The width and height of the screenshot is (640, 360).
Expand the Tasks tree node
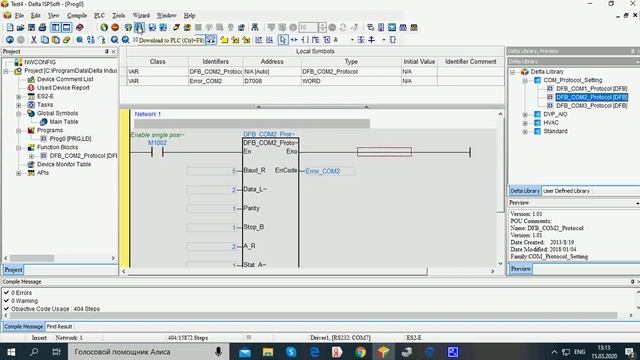(18, 105)
